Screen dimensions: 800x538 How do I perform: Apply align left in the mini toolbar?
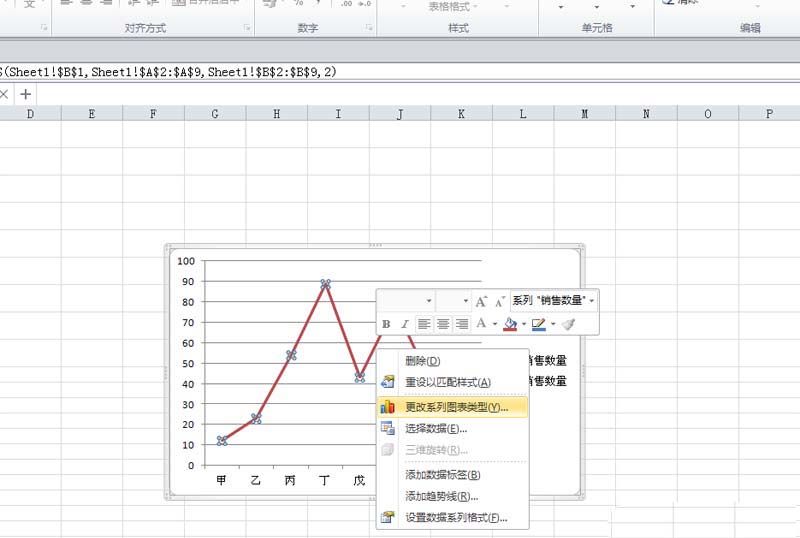click(423, 324)
